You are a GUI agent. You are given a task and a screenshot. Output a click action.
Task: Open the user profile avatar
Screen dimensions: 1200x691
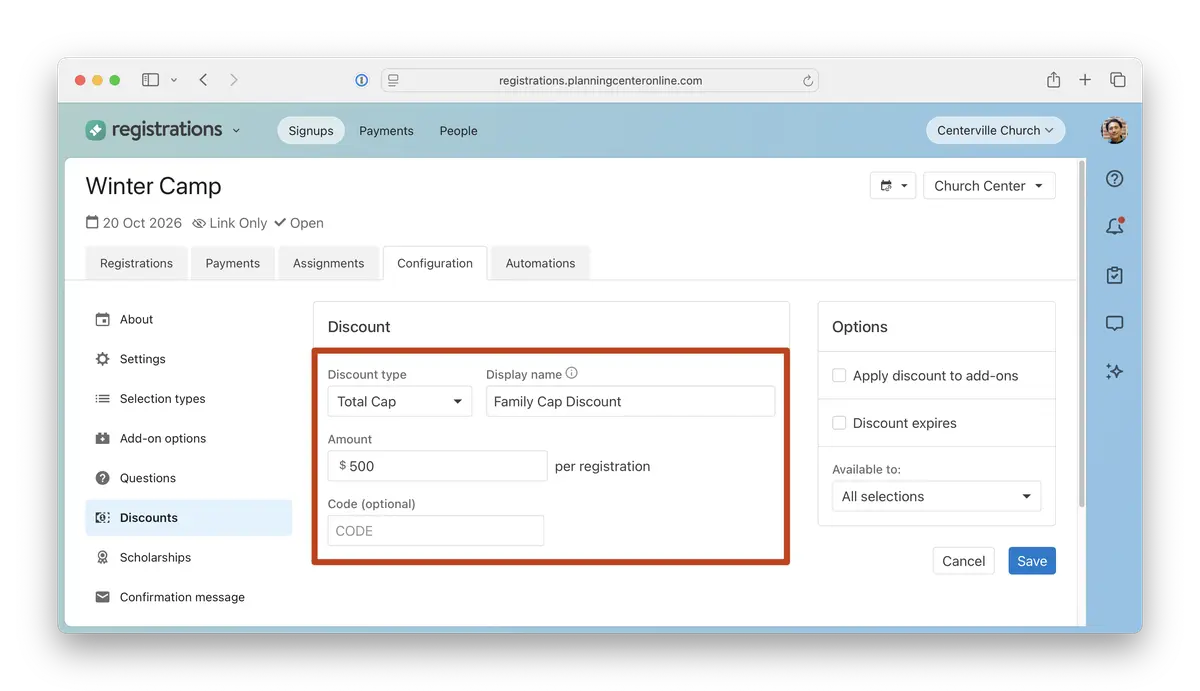point(1114,130)
